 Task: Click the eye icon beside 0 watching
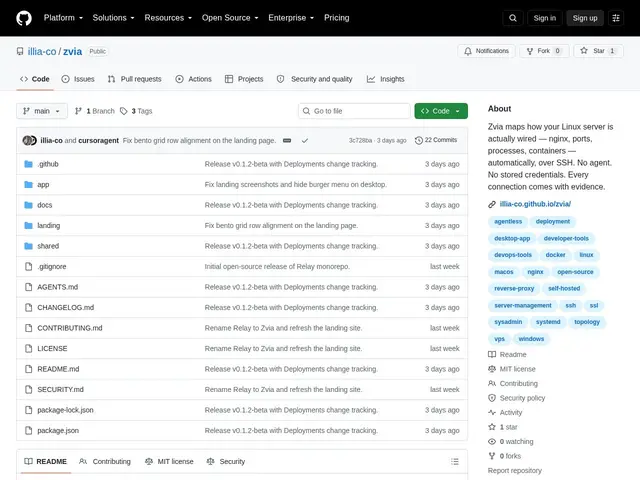click(492, 442)
